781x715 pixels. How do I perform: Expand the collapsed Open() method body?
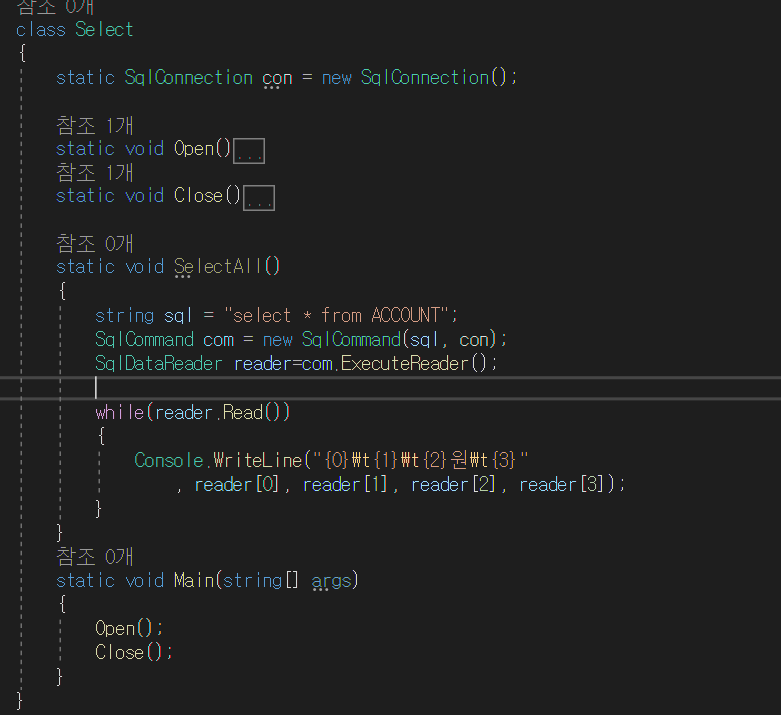pos(249,150)
